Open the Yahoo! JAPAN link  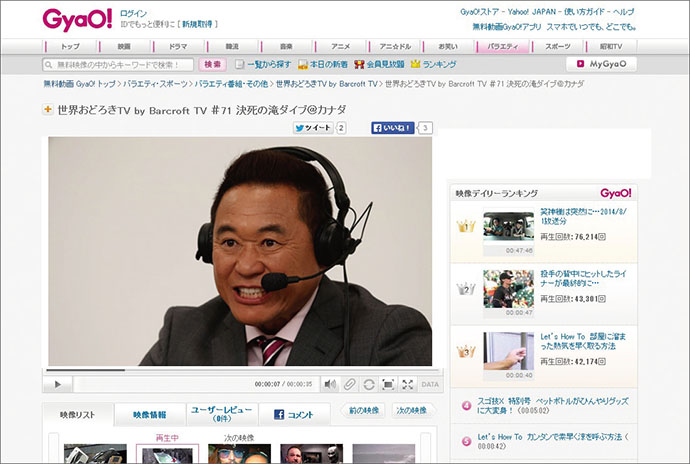[532, 12]
